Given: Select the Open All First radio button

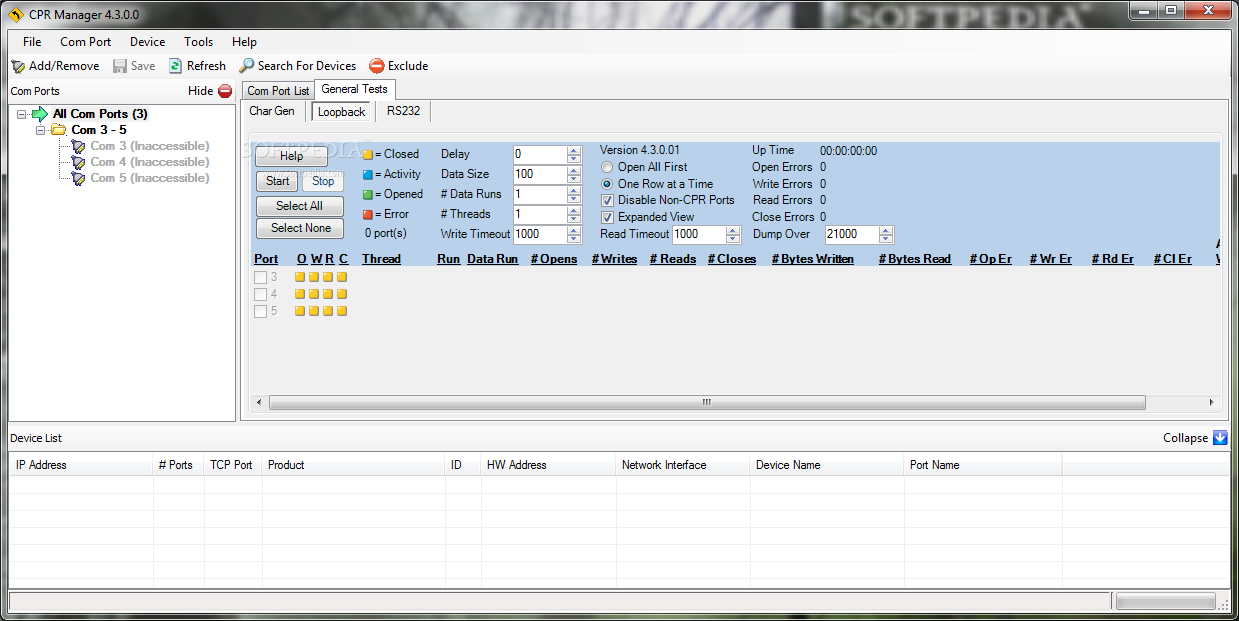Looking at the screenshot, I should (x=607, y=168).
